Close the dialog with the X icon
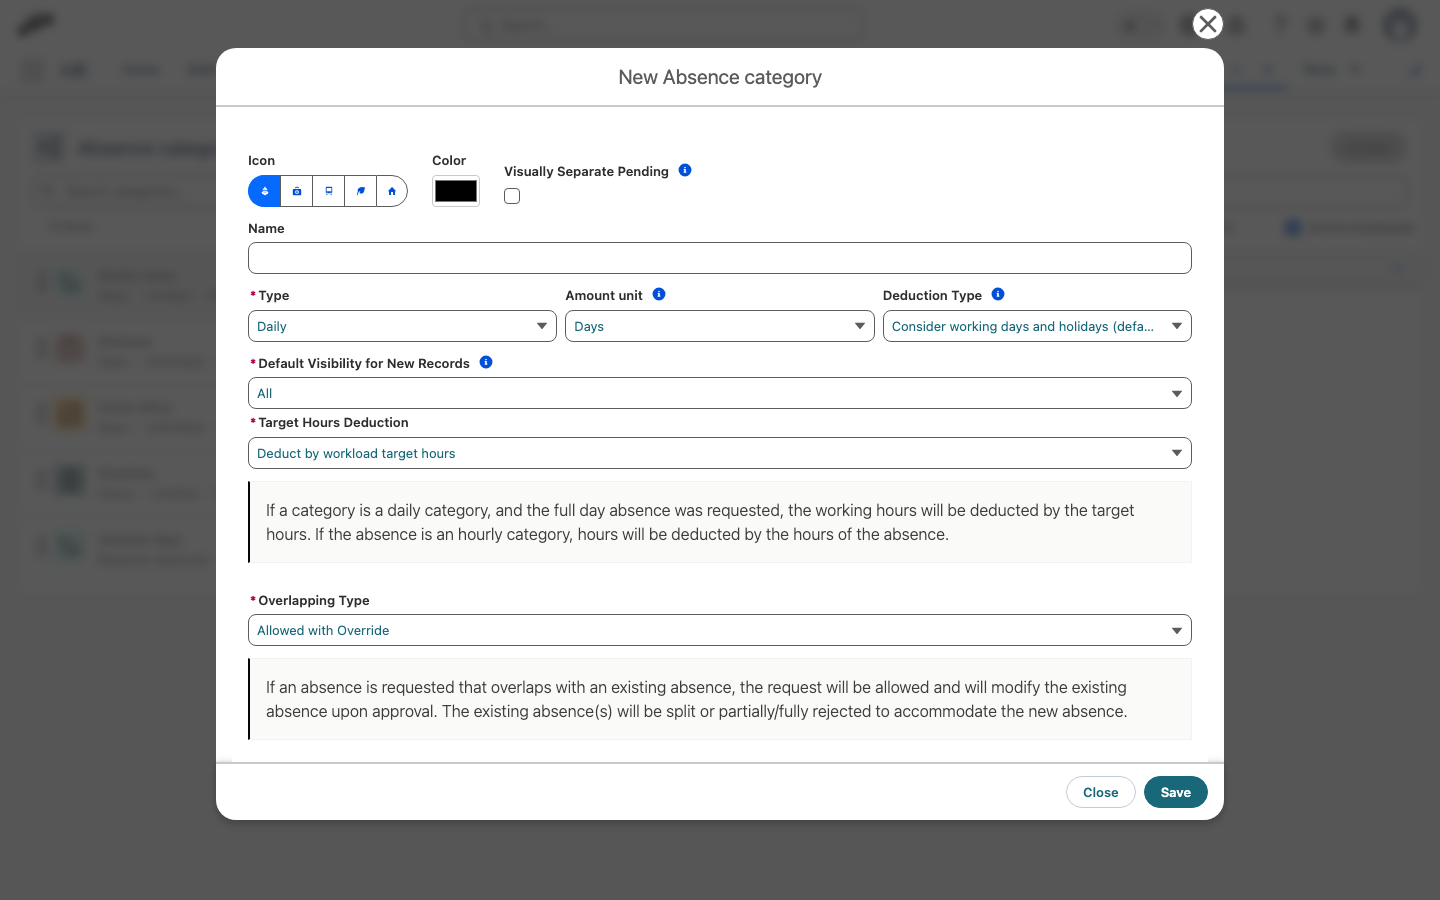The image size is (1440, 900). coord(1208,24)
